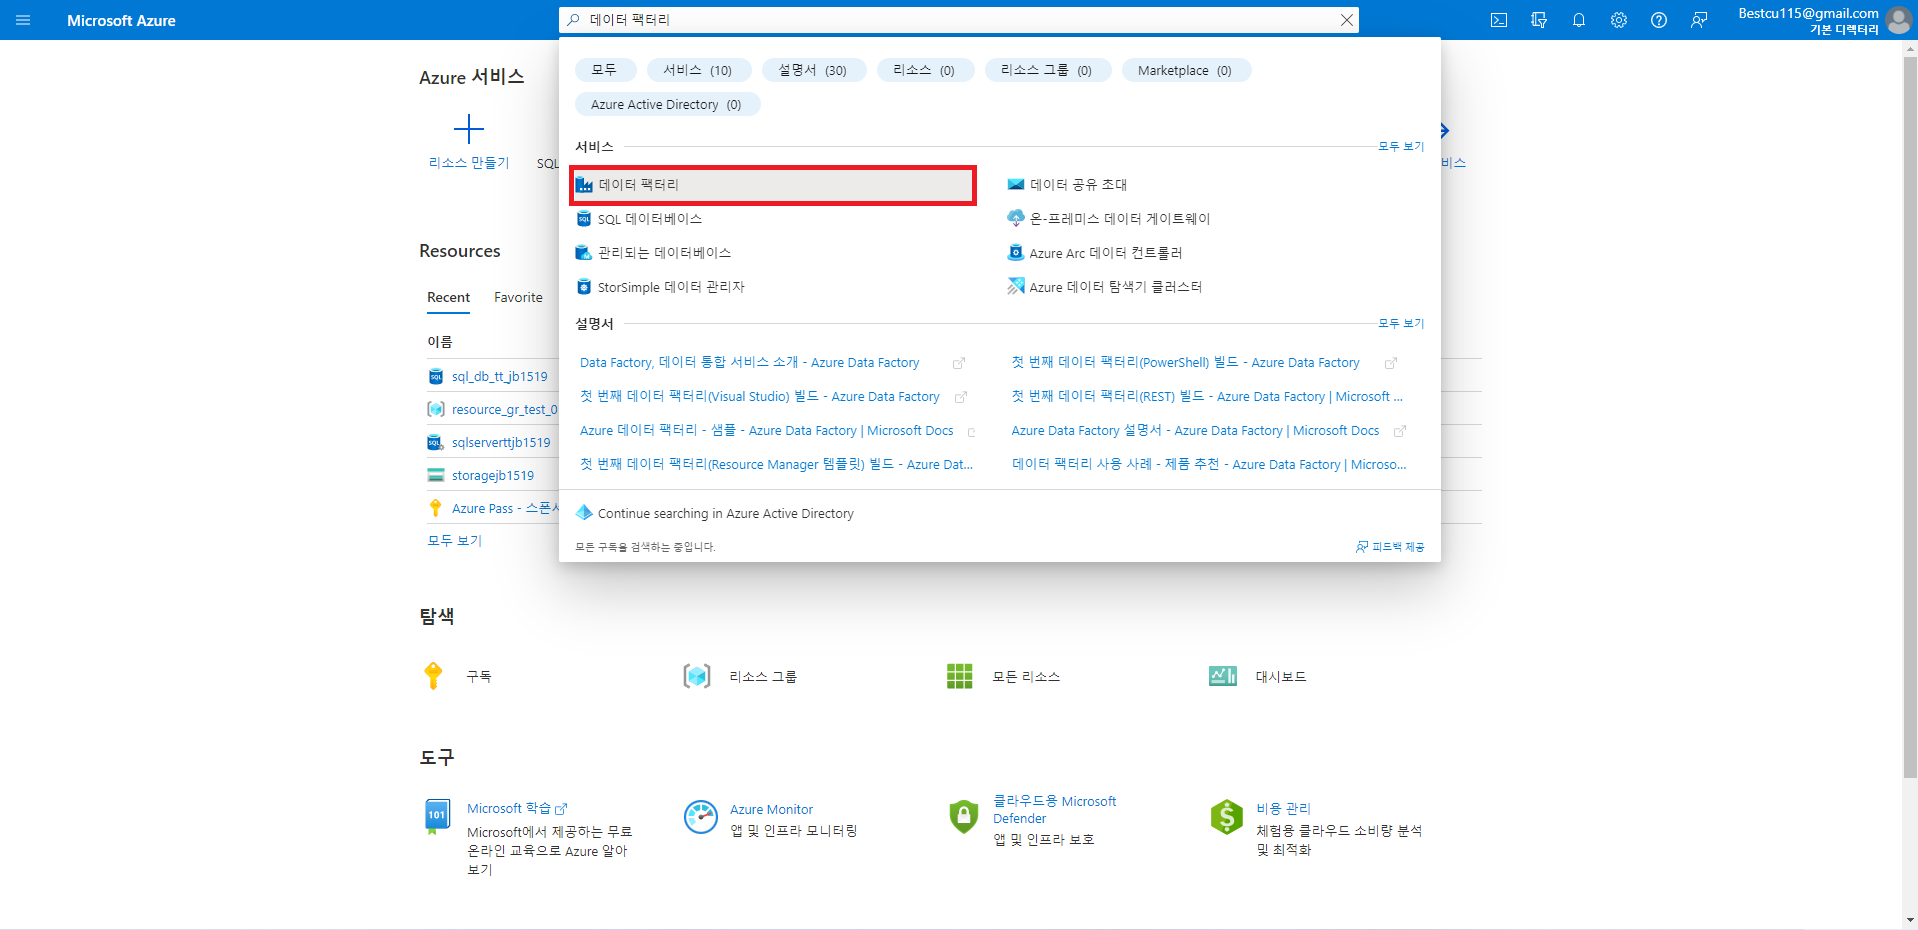Open 리소스 그룹 cube icon
The height and width of the screenshot is (930, 1918).
point(697,677)
